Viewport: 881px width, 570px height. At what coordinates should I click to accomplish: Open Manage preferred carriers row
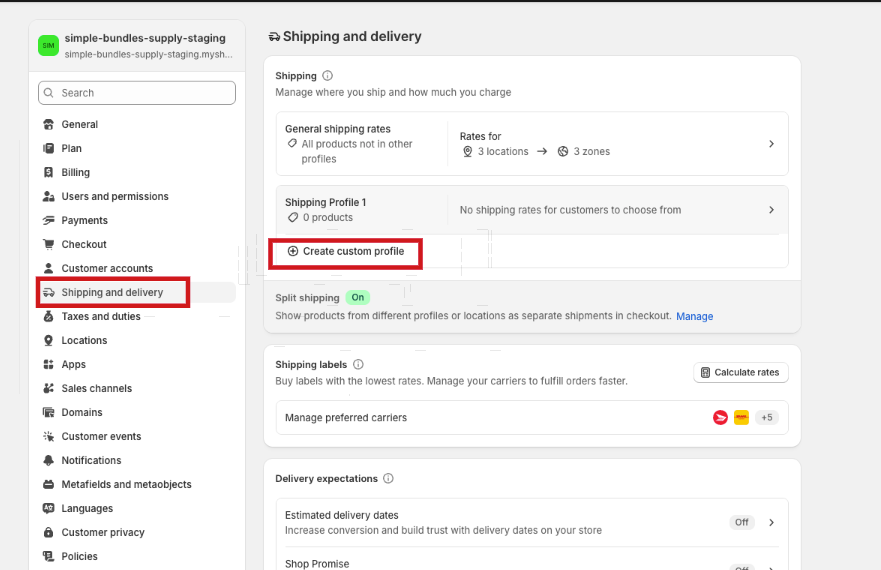click(532, 418)
